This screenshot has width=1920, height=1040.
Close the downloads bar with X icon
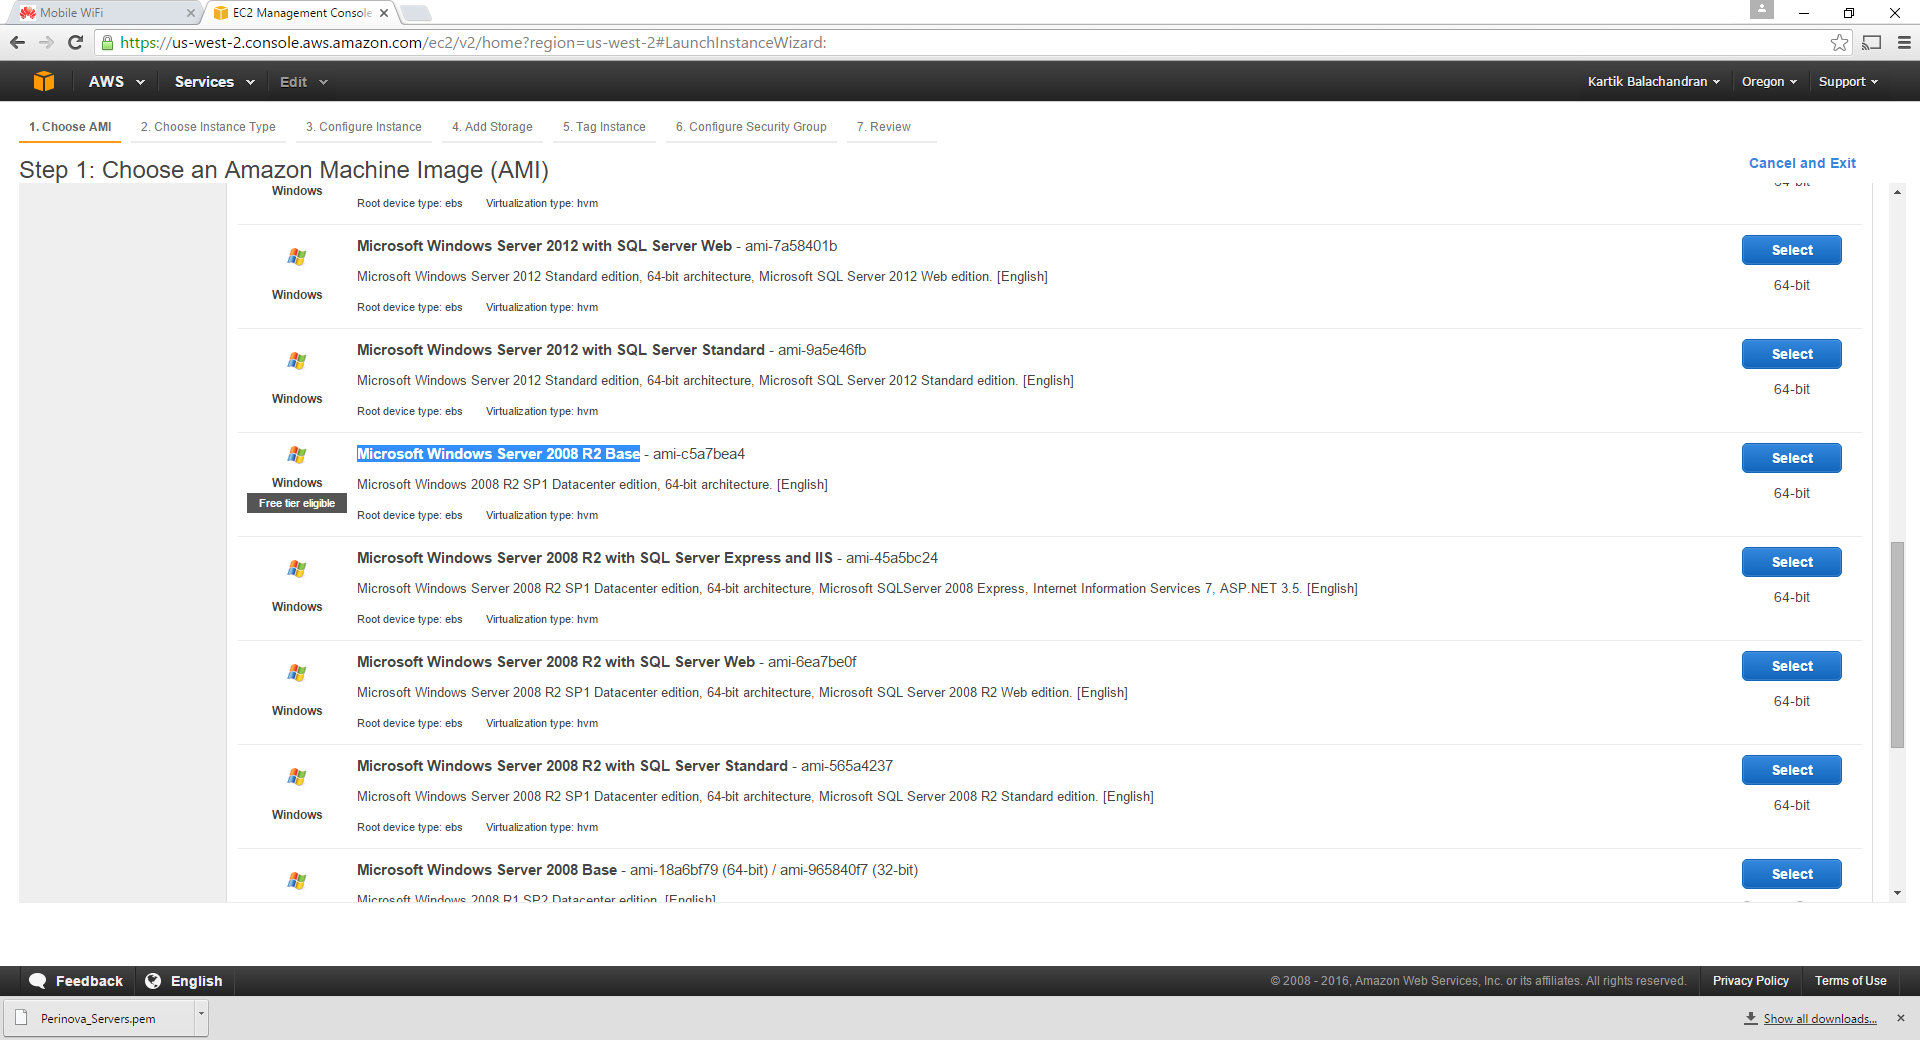click(1901, 1018)
